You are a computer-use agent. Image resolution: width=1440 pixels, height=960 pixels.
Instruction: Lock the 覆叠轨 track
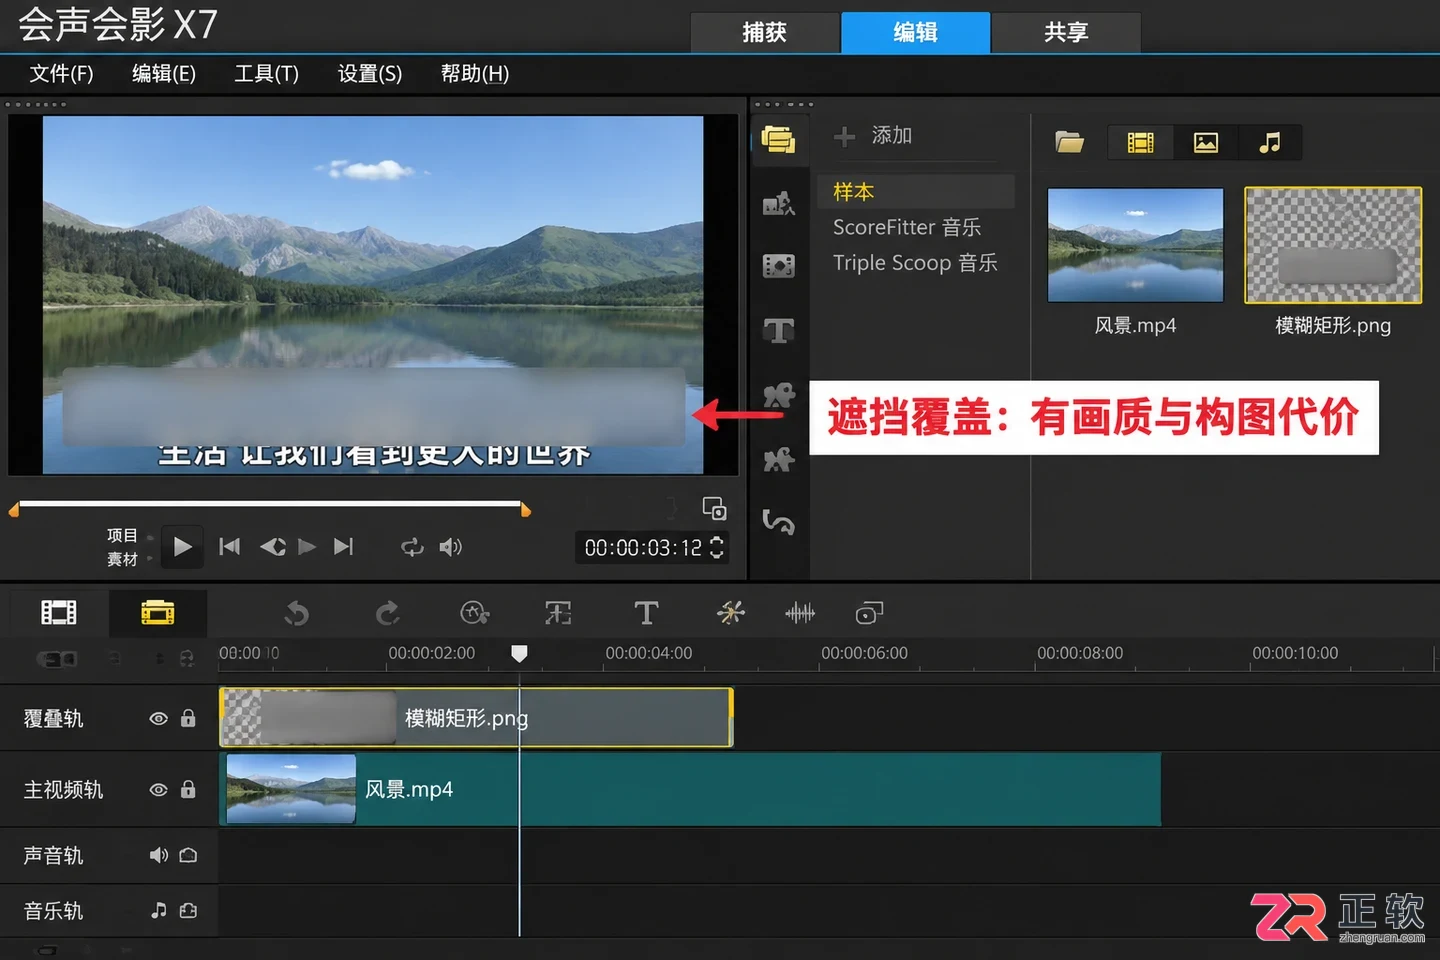(x=188, y=718)
